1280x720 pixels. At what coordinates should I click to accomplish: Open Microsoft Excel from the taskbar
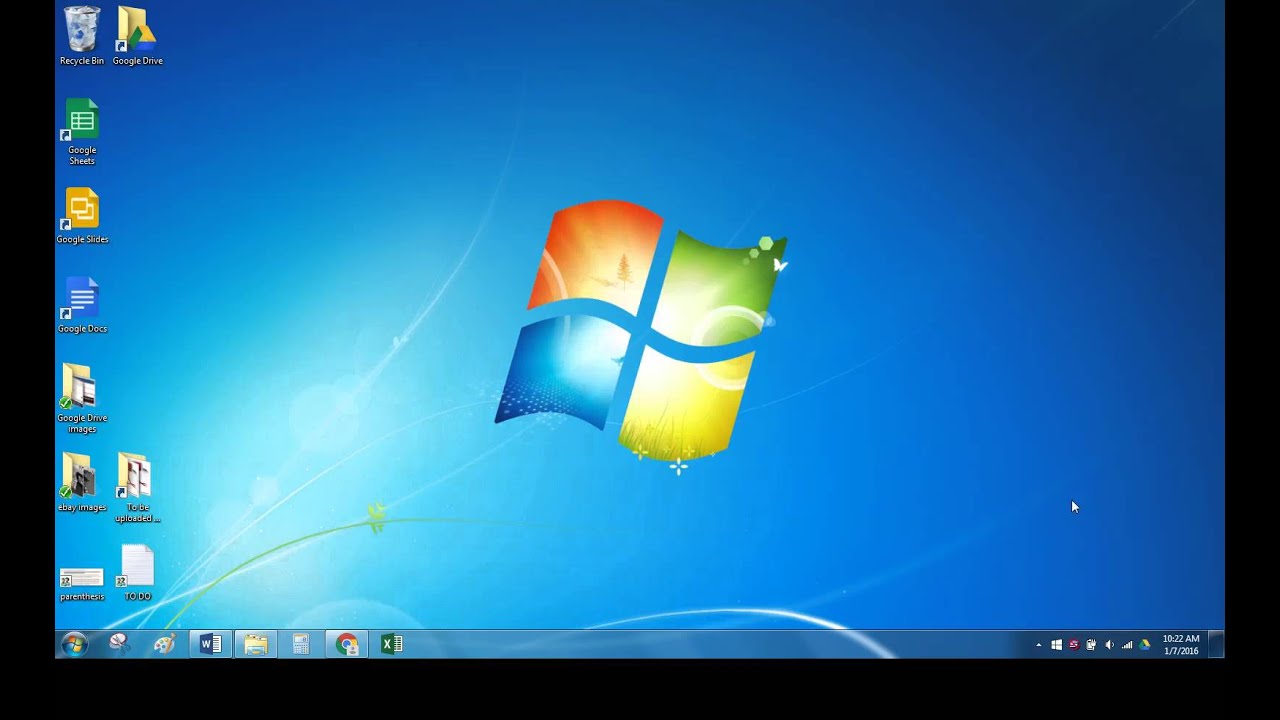pyautogui.click(x=391, y=644)
